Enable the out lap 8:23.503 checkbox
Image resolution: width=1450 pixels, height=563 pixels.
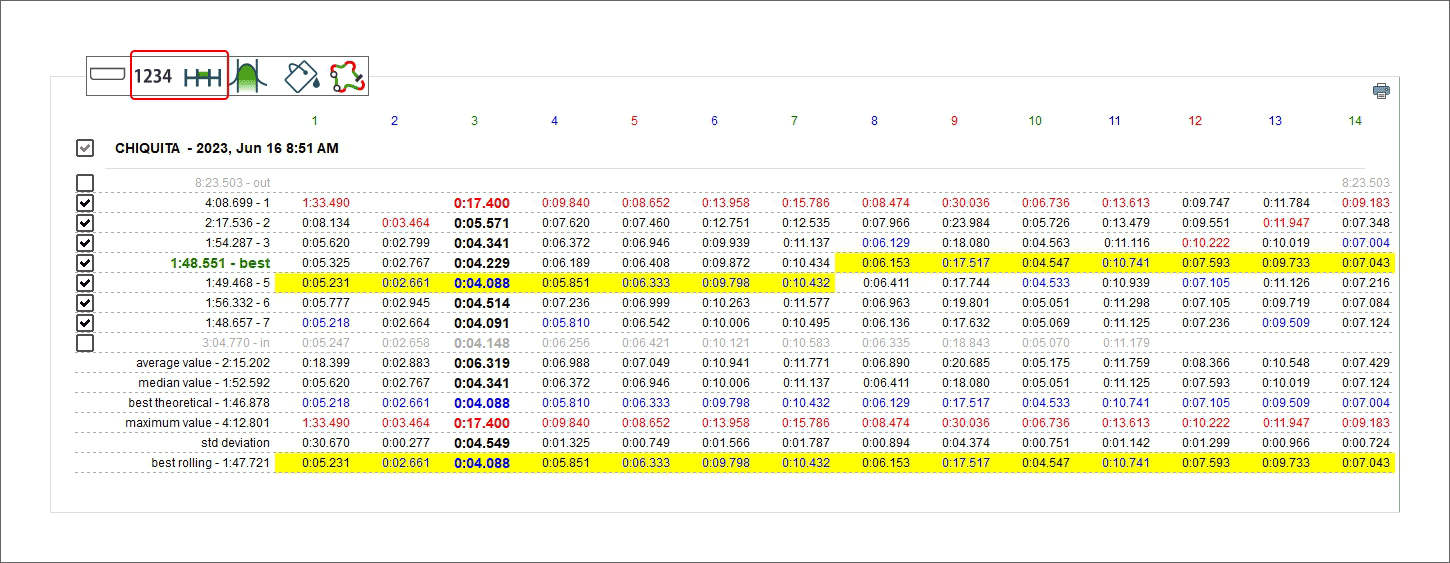[85, 183]
